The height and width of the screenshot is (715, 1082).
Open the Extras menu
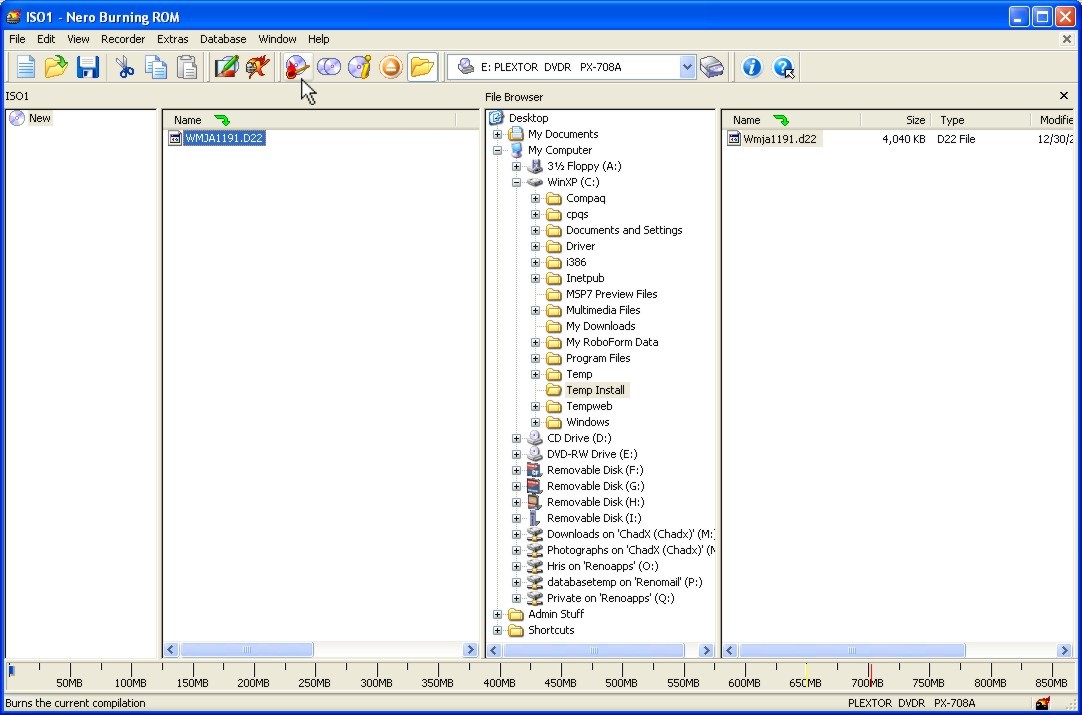click(173, 39)
